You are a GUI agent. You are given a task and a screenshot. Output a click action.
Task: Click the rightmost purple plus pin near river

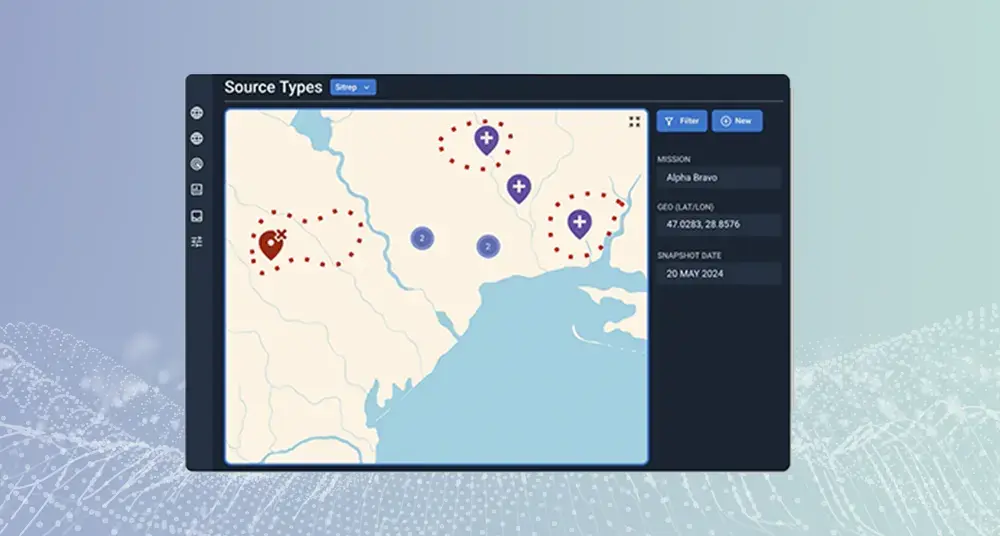(580, 222)
